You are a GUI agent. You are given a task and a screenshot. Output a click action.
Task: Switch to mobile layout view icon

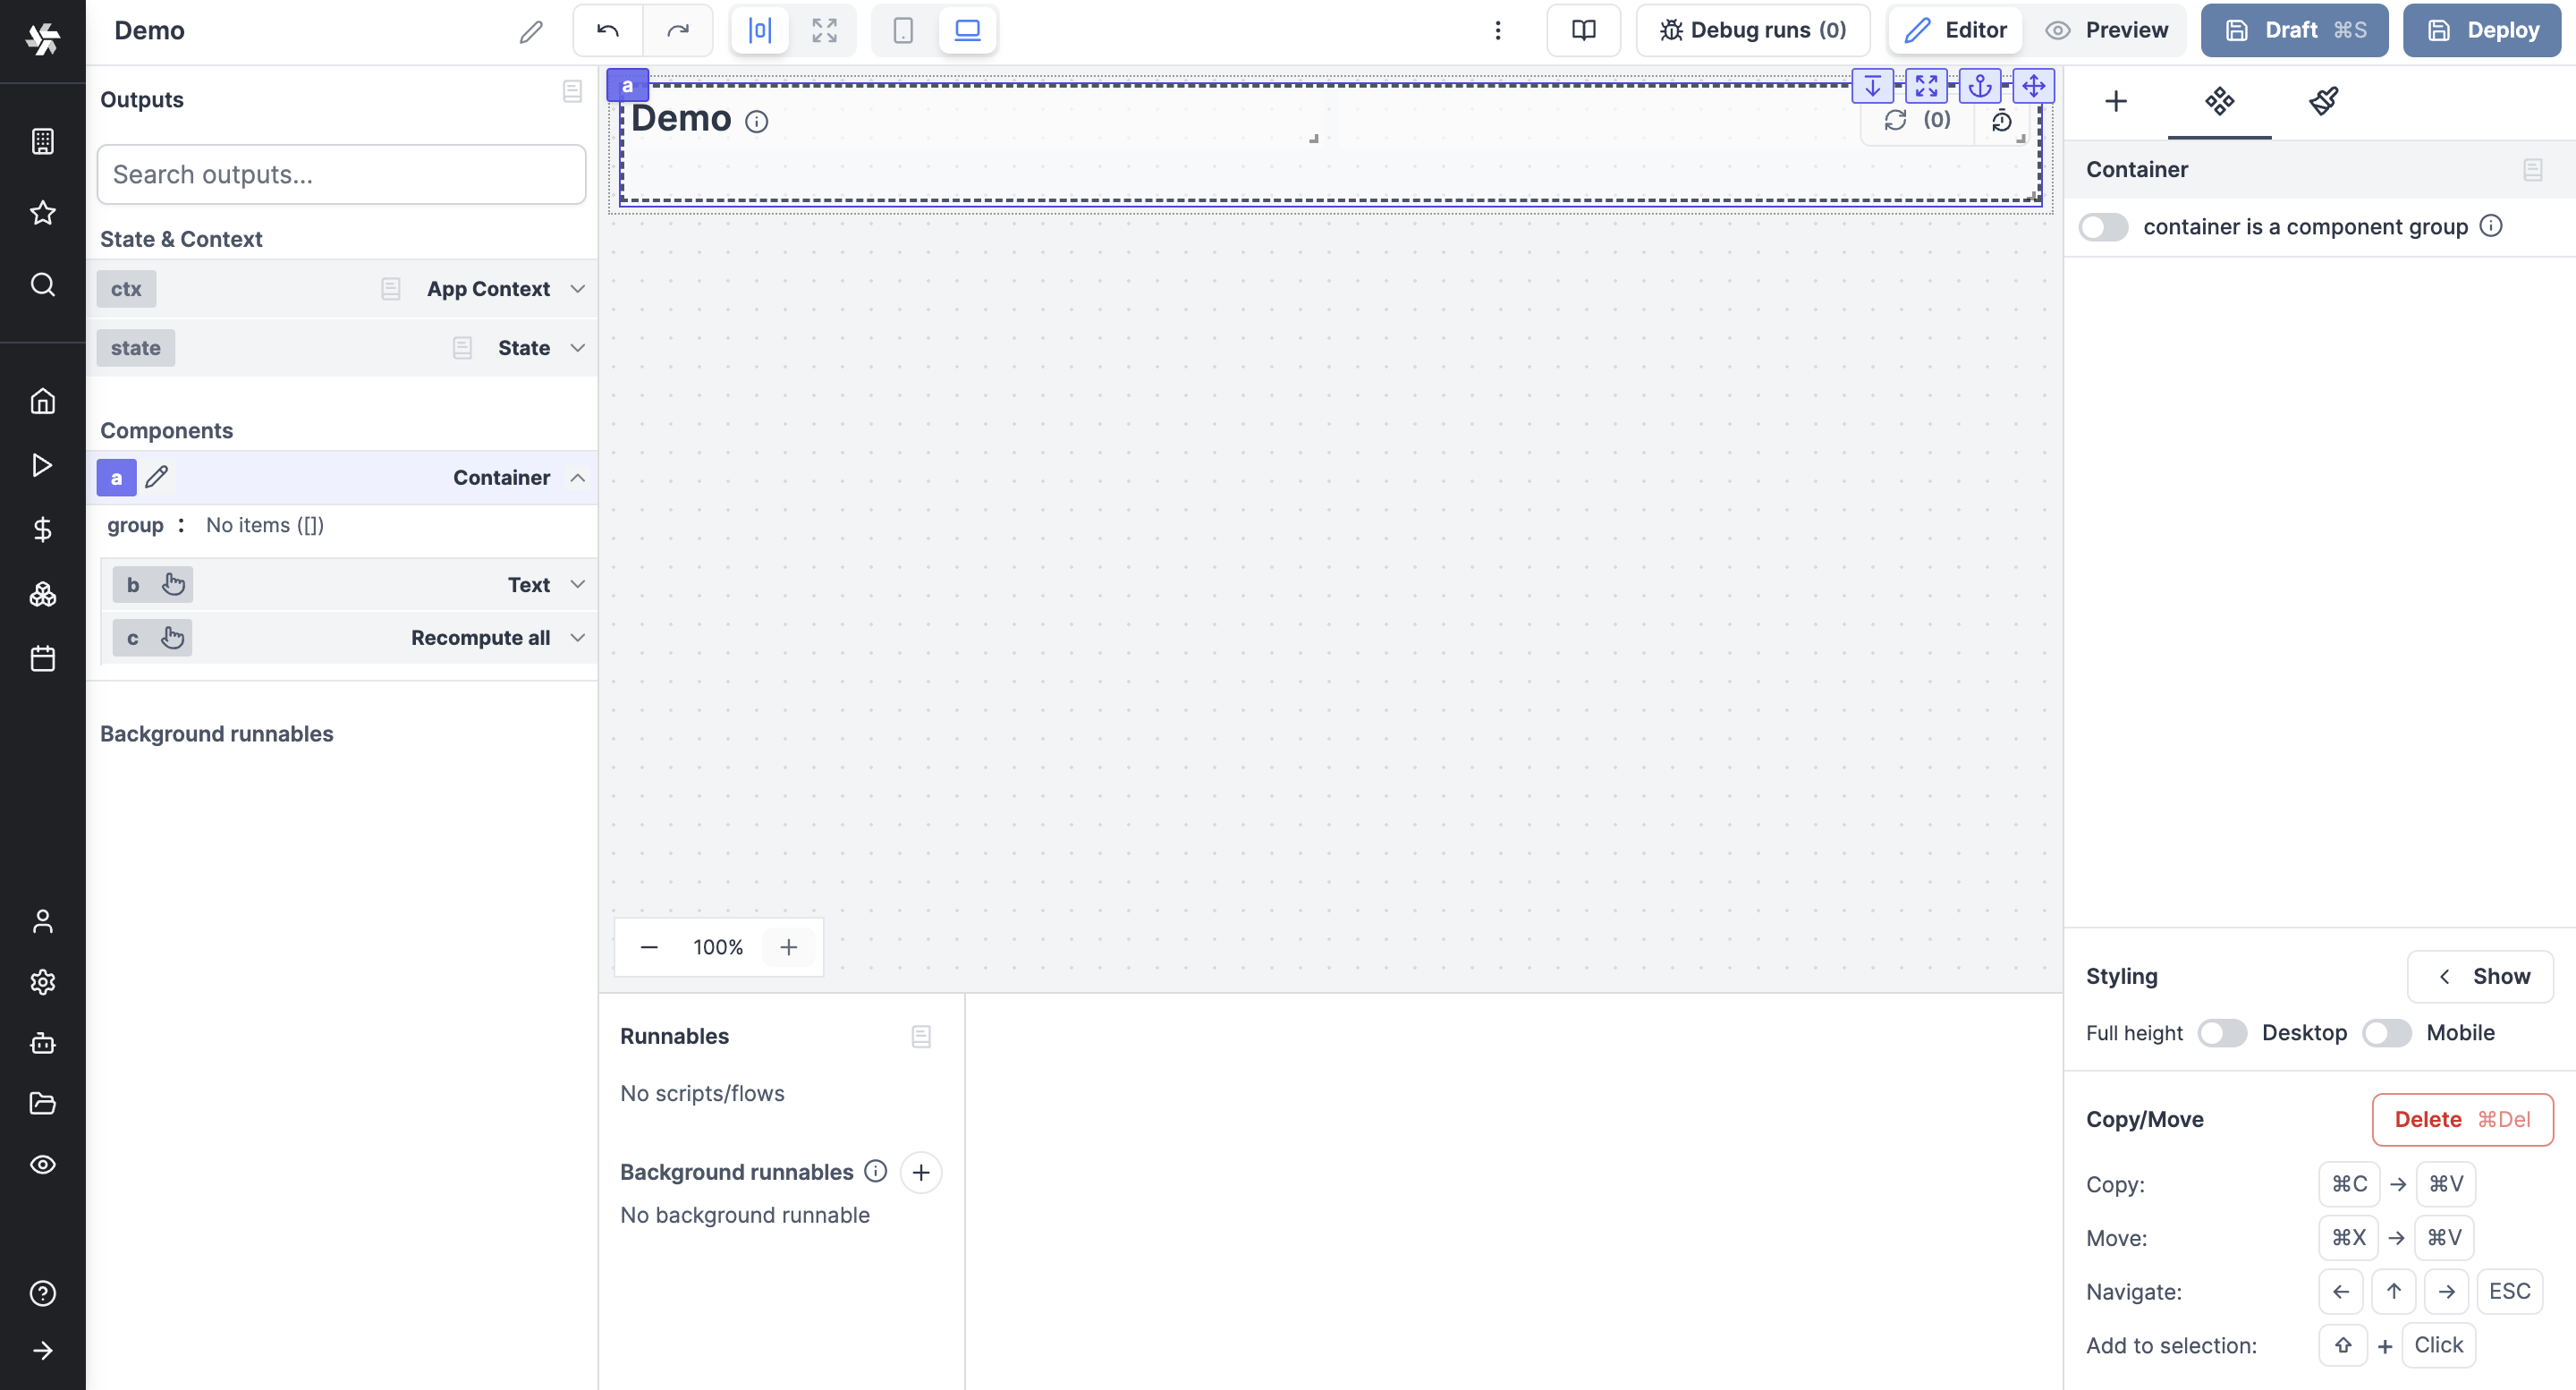[902, 30]
